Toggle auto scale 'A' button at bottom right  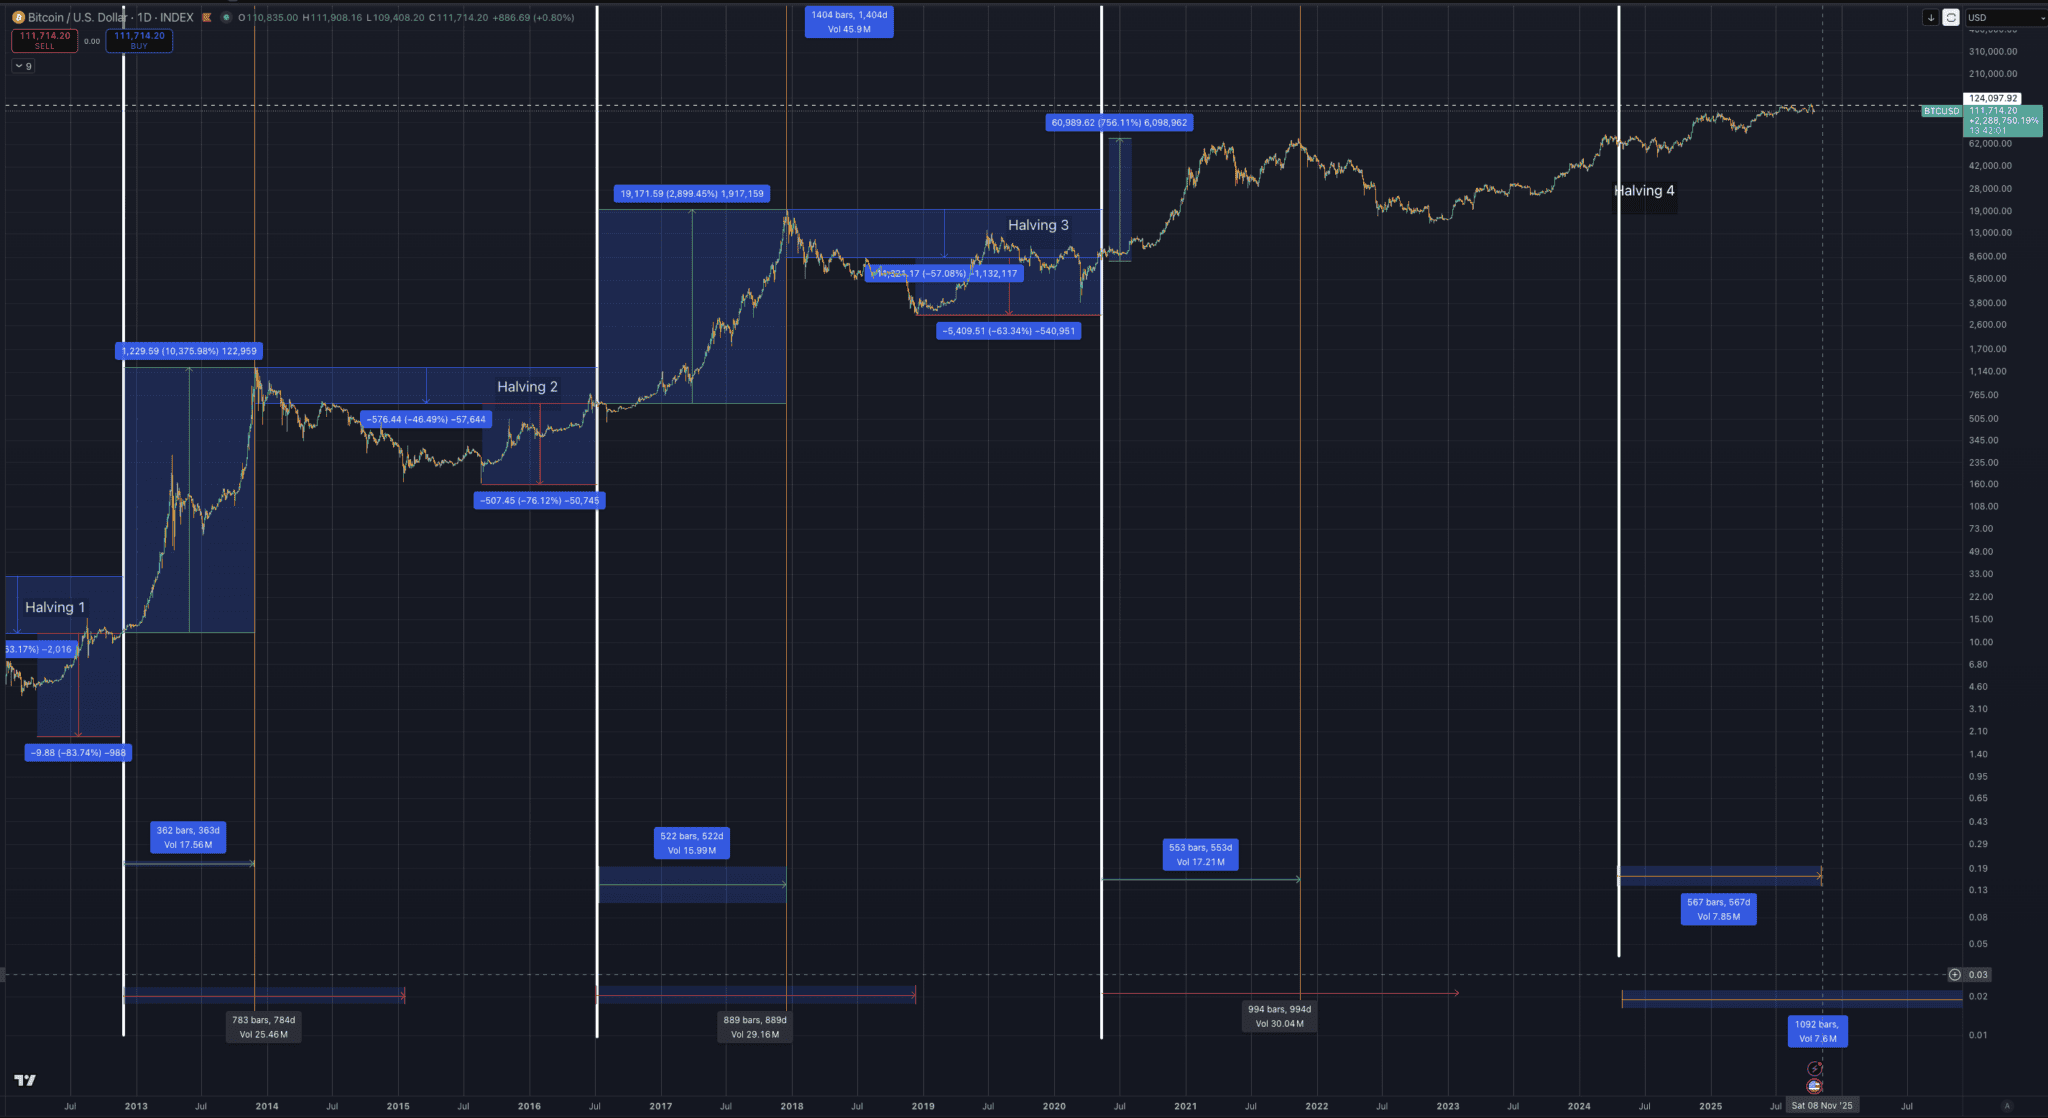point(2007,1106)
